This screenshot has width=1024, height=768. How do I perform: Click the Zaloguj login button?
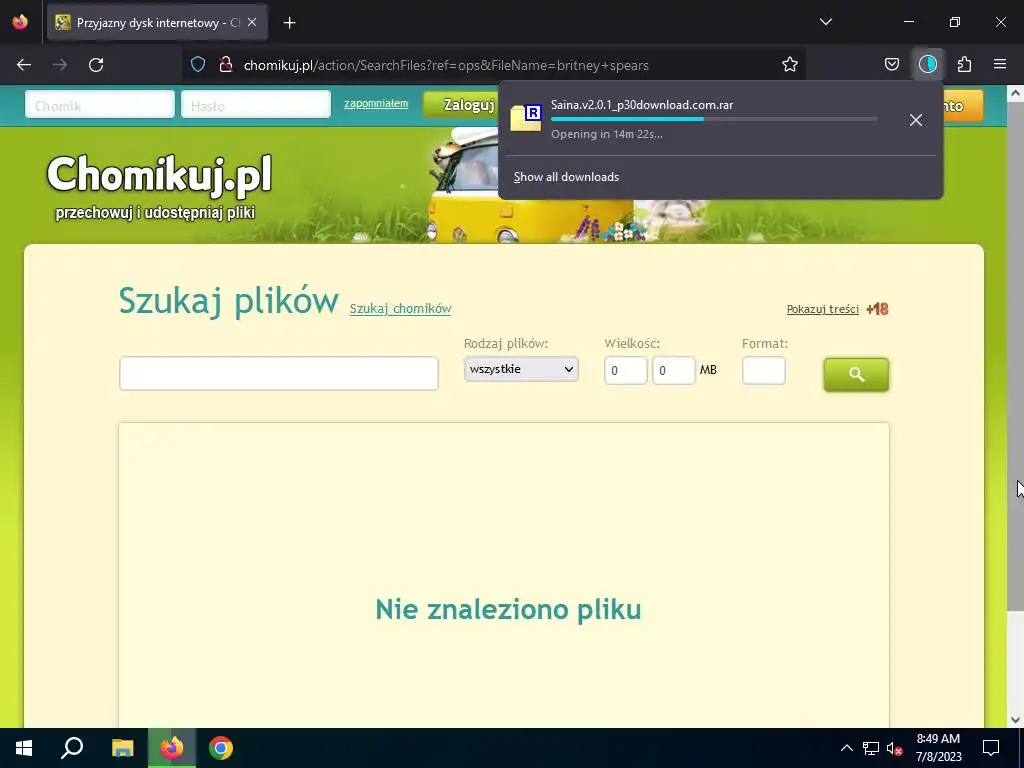click(x=462, y=104)
